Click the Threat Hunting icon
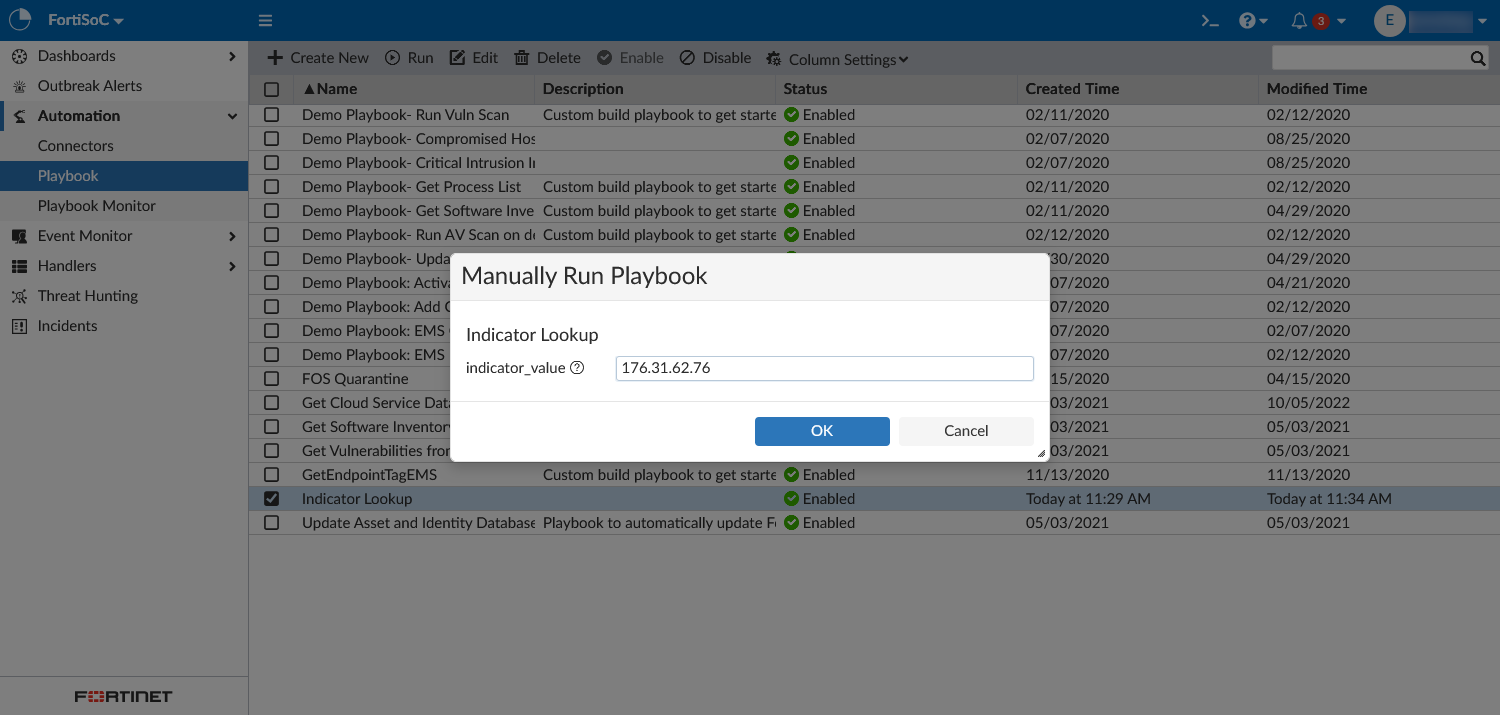 point(19,296)
